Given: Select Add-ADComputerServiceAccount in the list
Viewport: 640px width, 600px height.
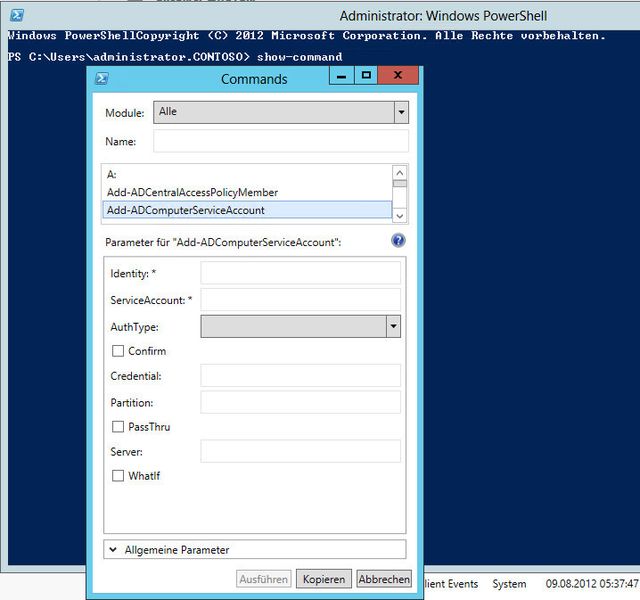Looking at the screenshot, I should pyautogui.click(x=247, y=210).
